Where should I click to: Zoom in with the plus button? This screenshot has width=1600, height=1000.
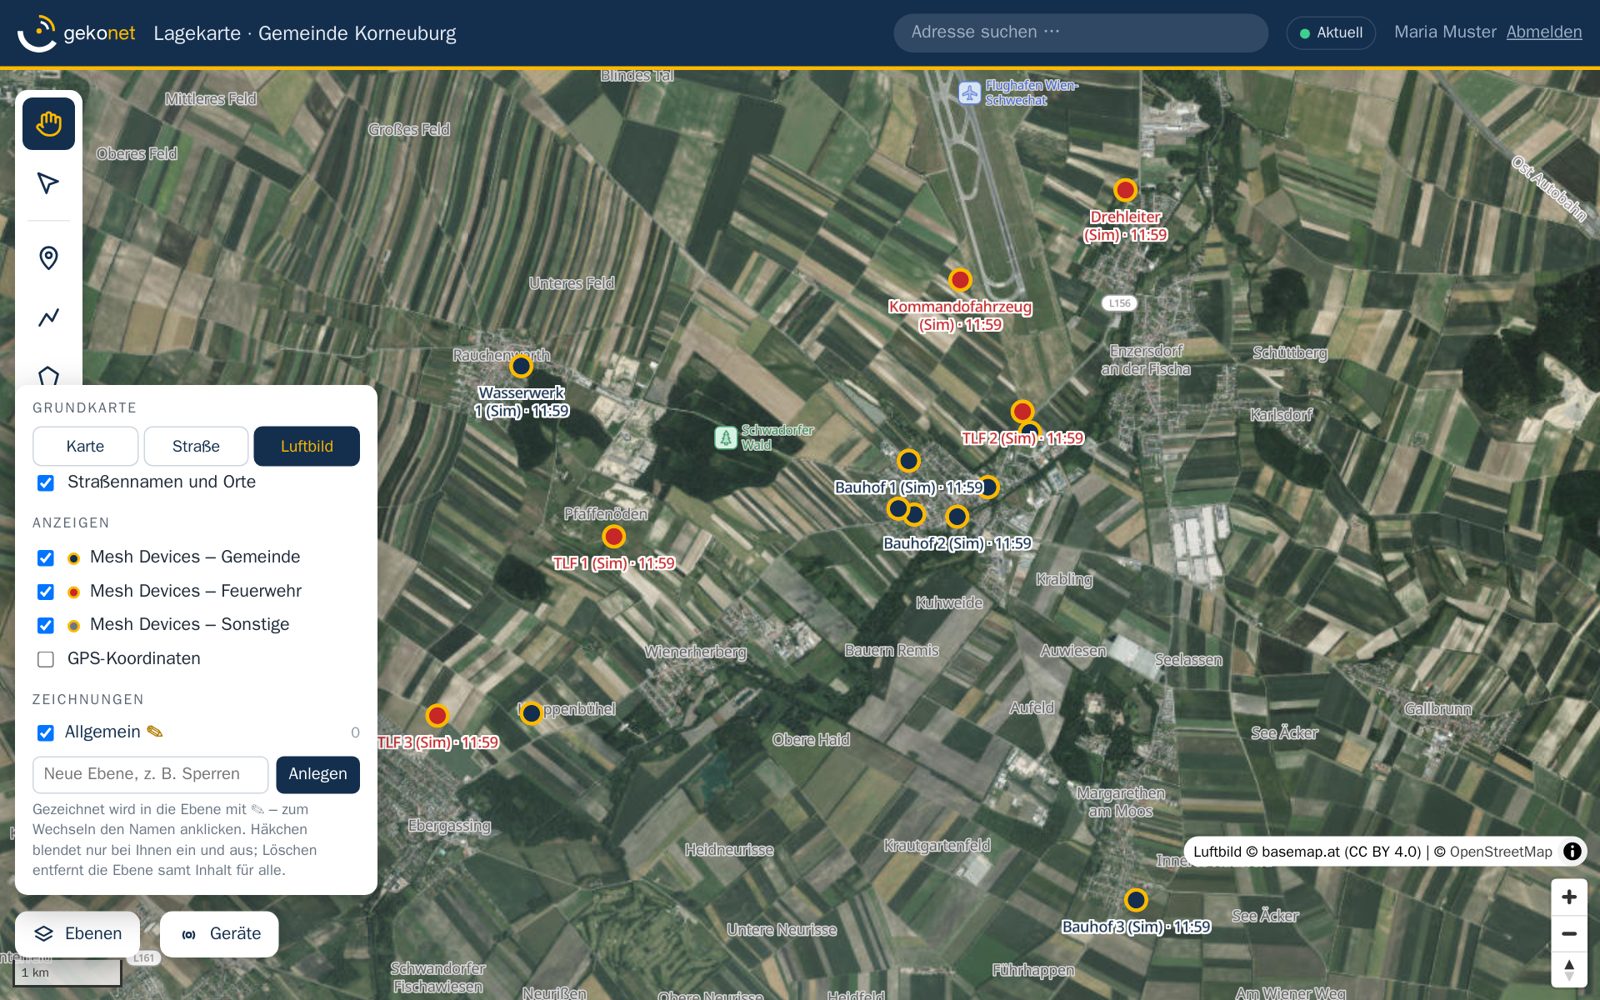(x=1569, y=897)
